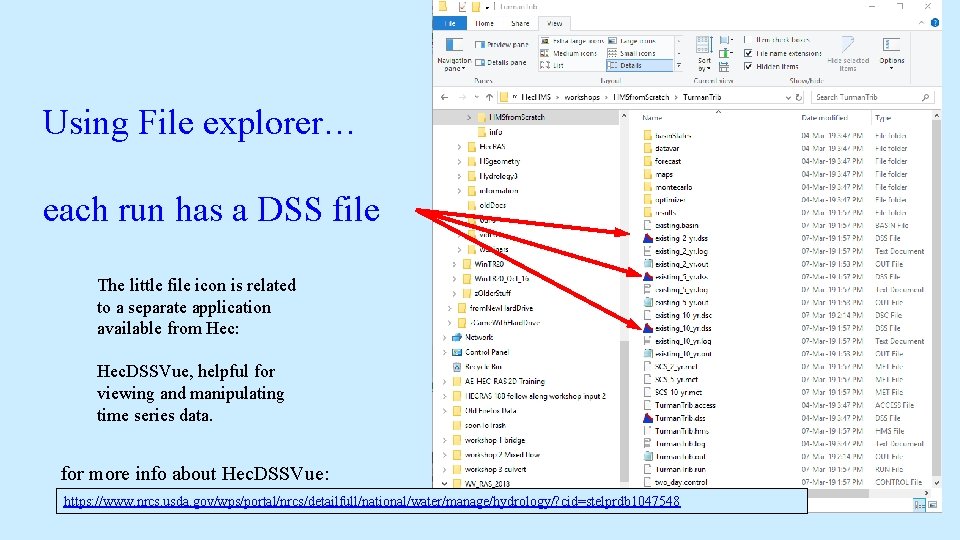Expand the HecRAS tree folder
960x540 pixels.
click(x=459, y=147)
